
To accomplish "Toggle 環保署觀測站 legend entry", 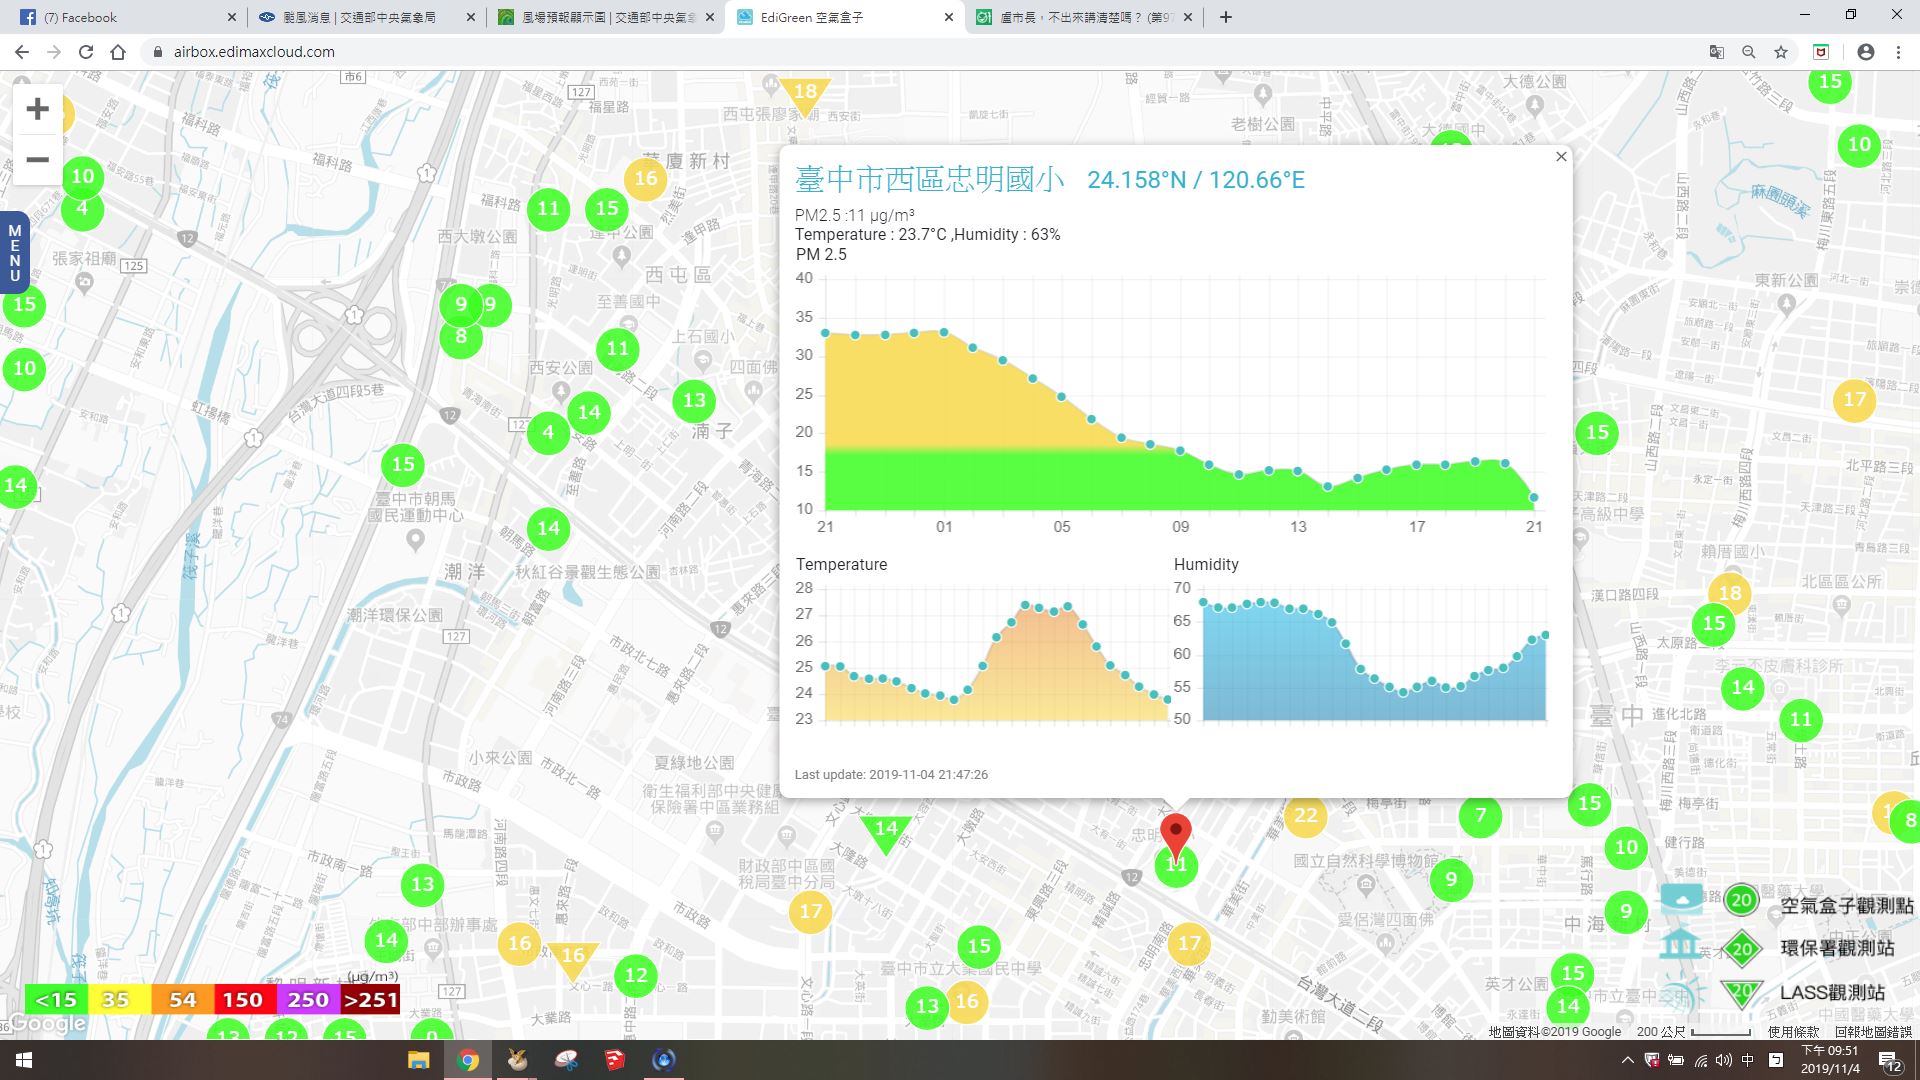I will (x=1808, y=948).
